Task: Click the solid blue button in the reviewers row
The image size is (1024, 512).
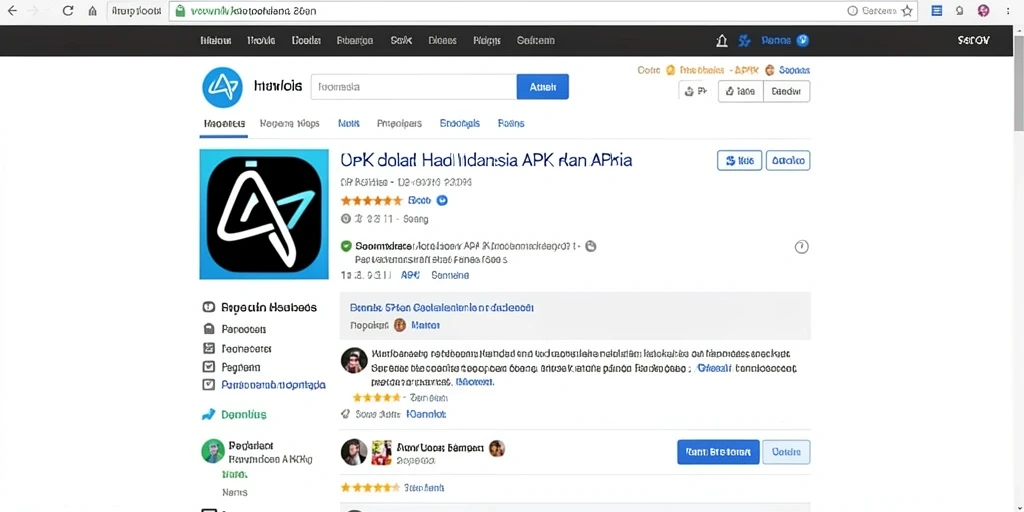Action: point(718,452)
